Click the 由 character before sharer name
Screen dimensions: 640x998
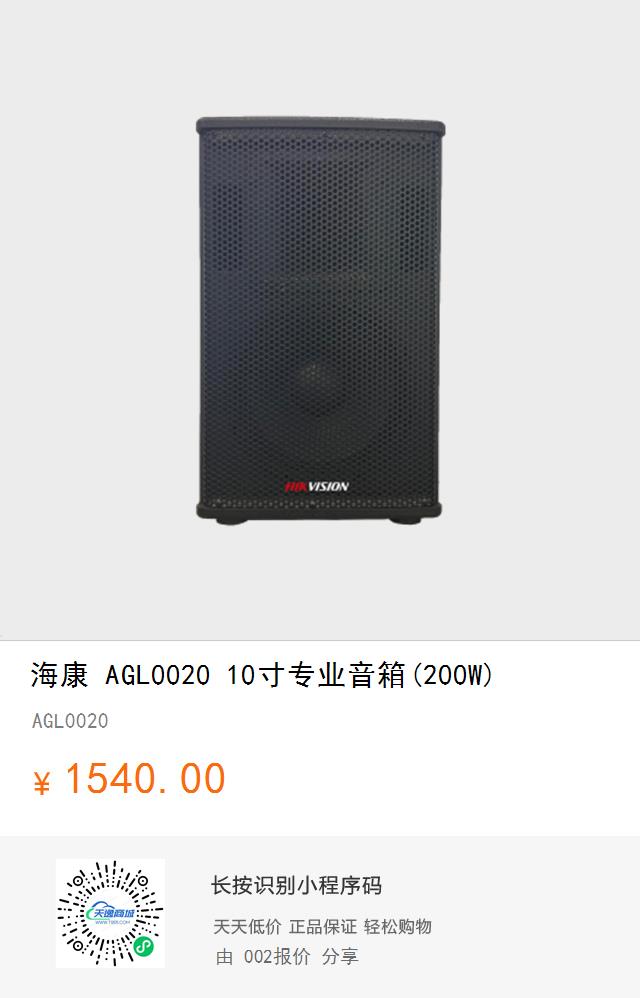coord(224,957)
